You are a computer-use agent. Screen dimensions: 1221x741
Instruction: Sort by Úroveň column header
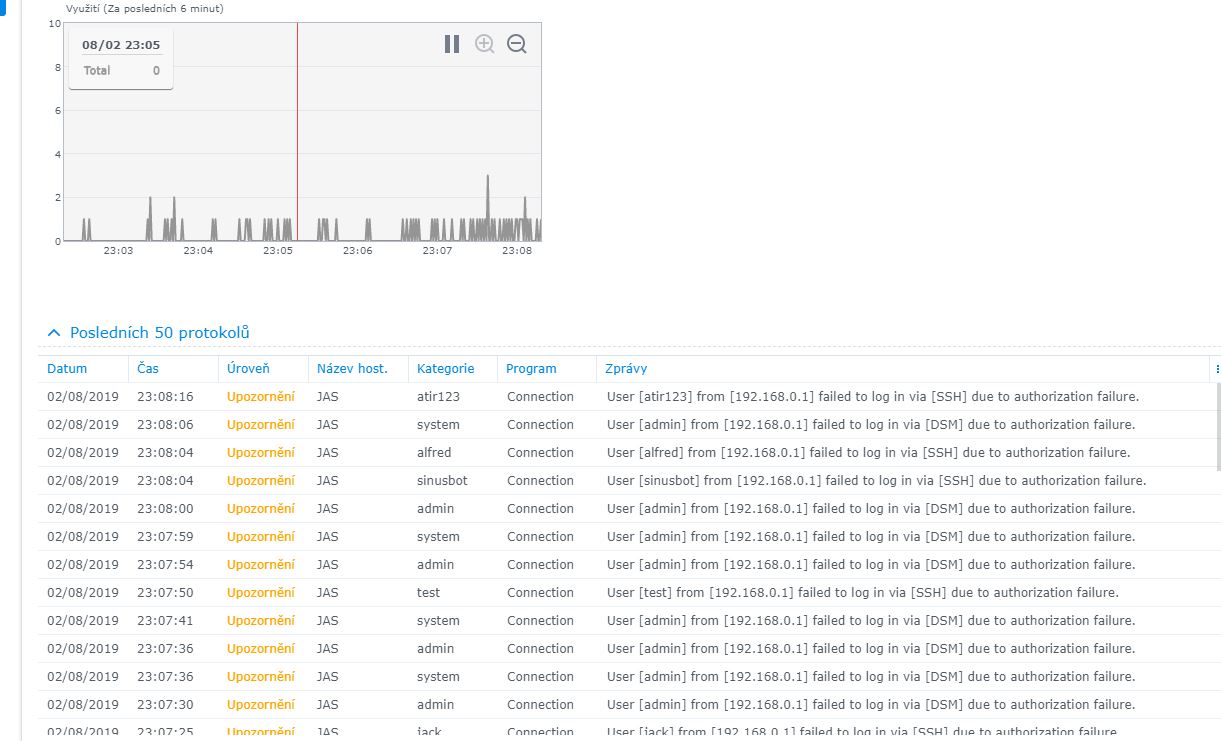pyautogui.click(x=248, y=369)
